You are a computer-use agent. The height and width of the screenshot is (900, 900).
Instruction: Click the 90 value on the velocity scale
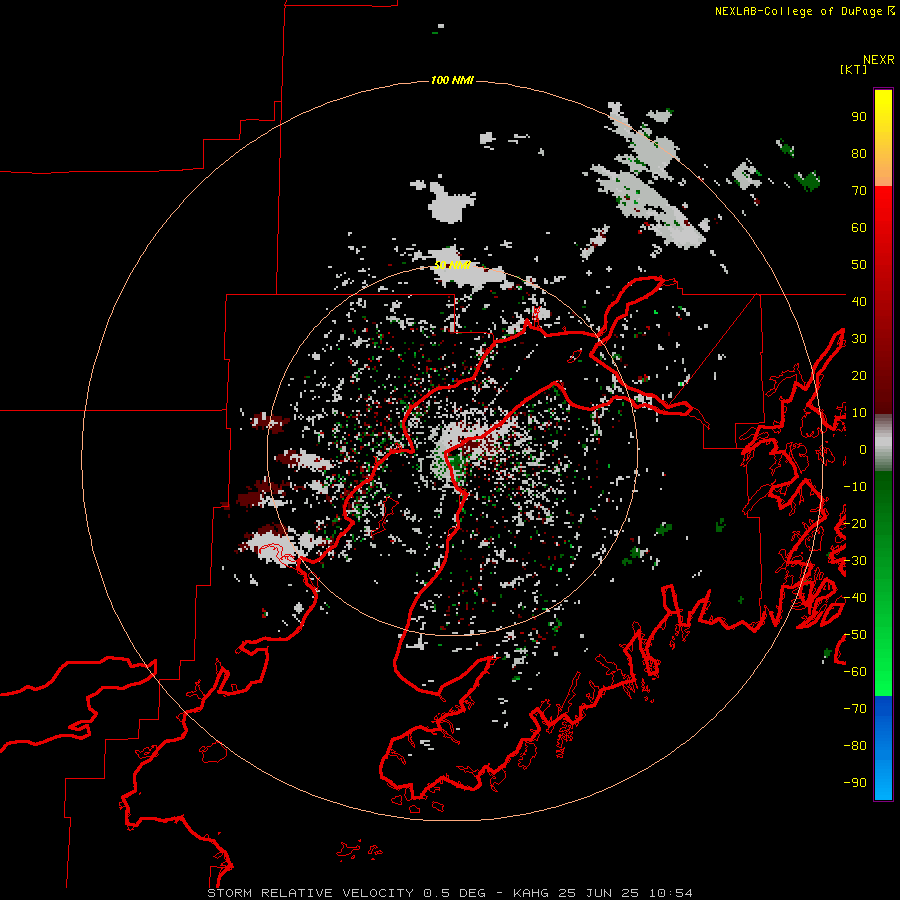859,117
